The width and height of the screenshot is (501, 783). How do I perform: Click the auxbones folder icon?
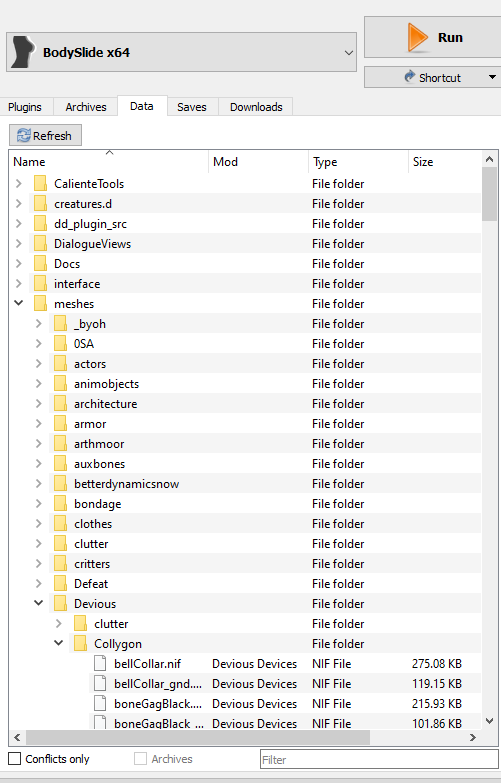point(60,463)
